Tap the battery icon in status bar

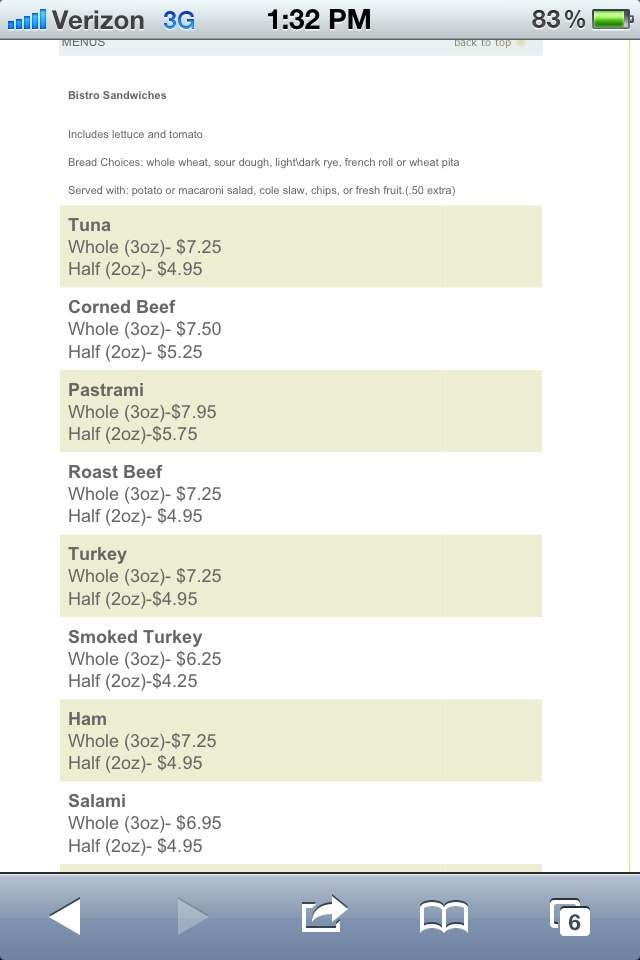(x=612, y=19)
